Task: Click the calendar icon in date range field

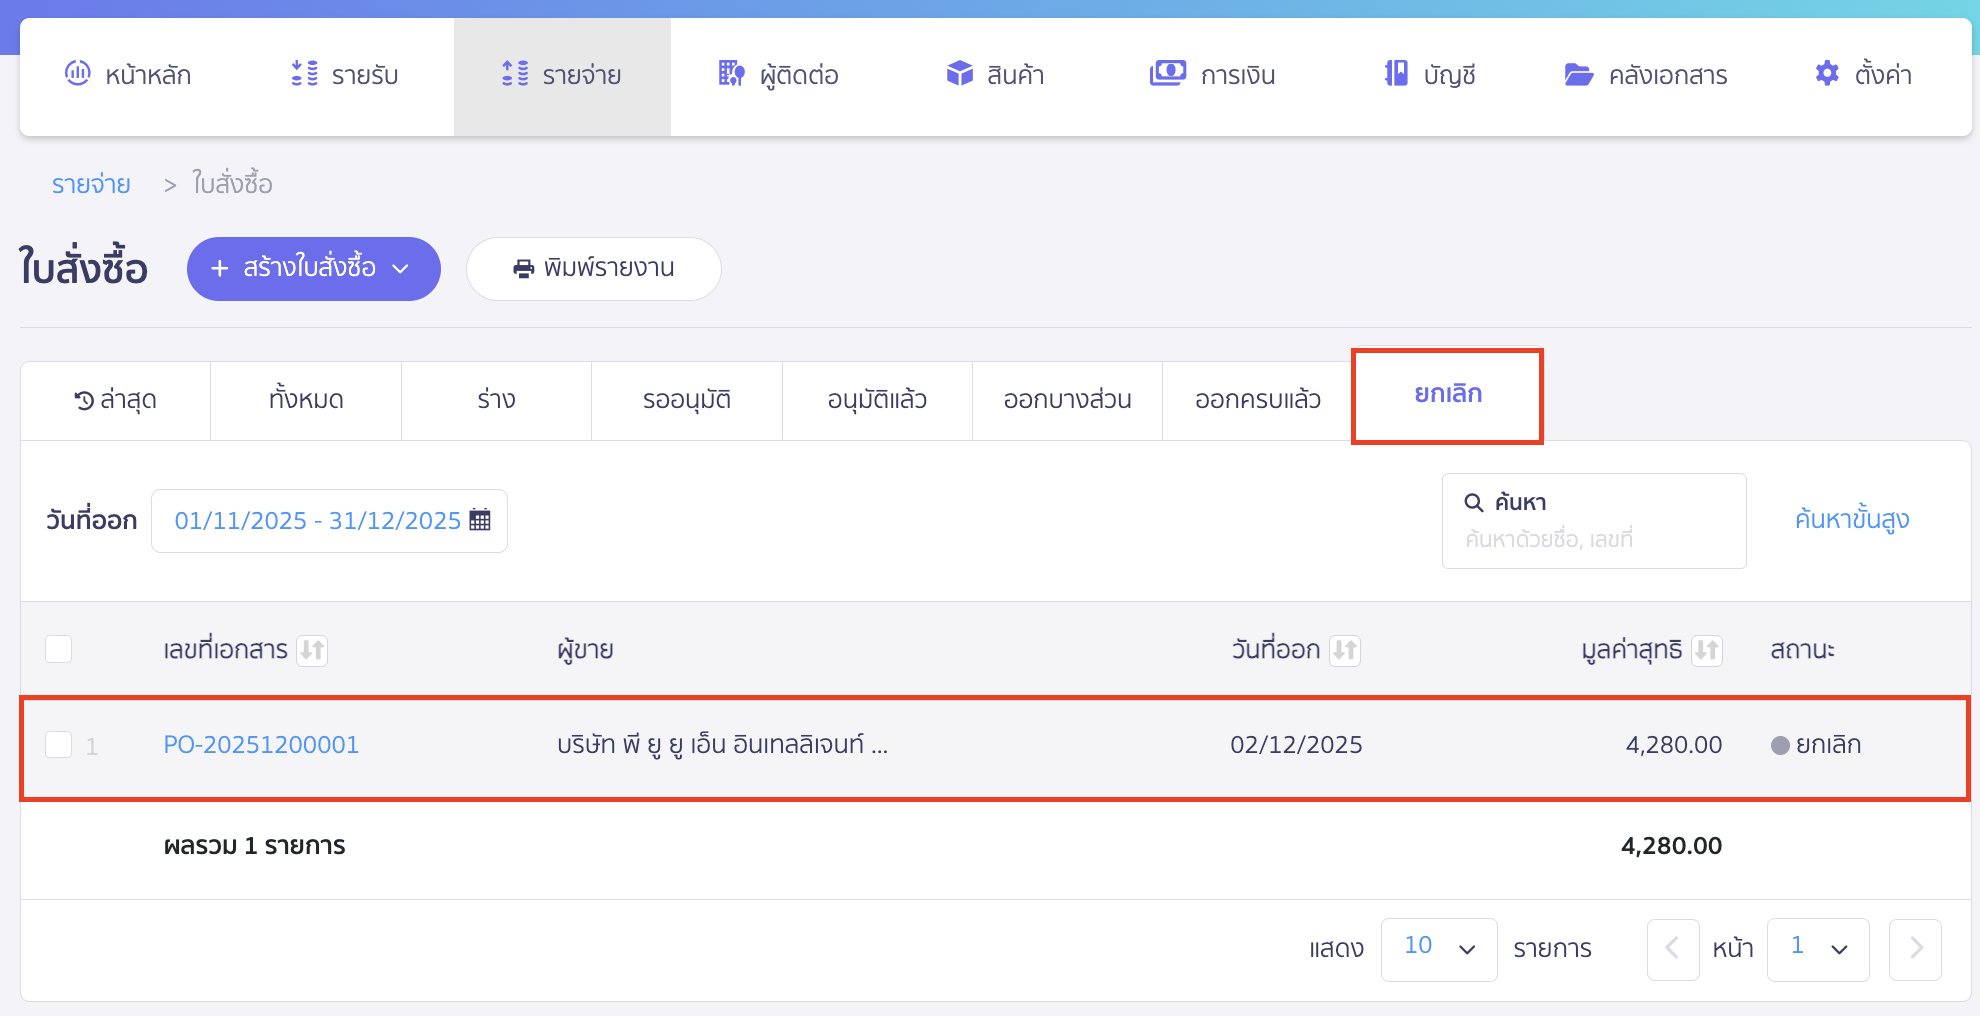Action: tap(481, 519)
